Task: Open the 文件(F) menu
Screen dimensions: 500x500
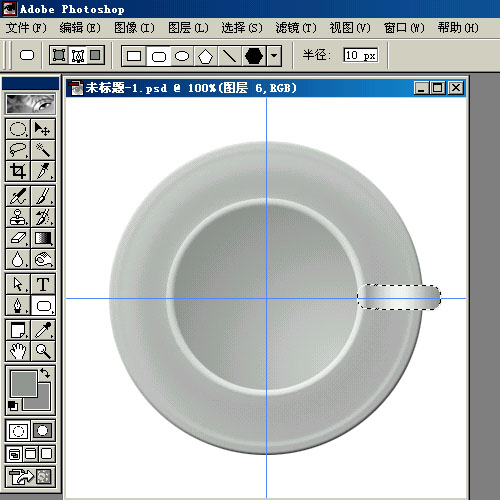Action: tap(26, 28)
